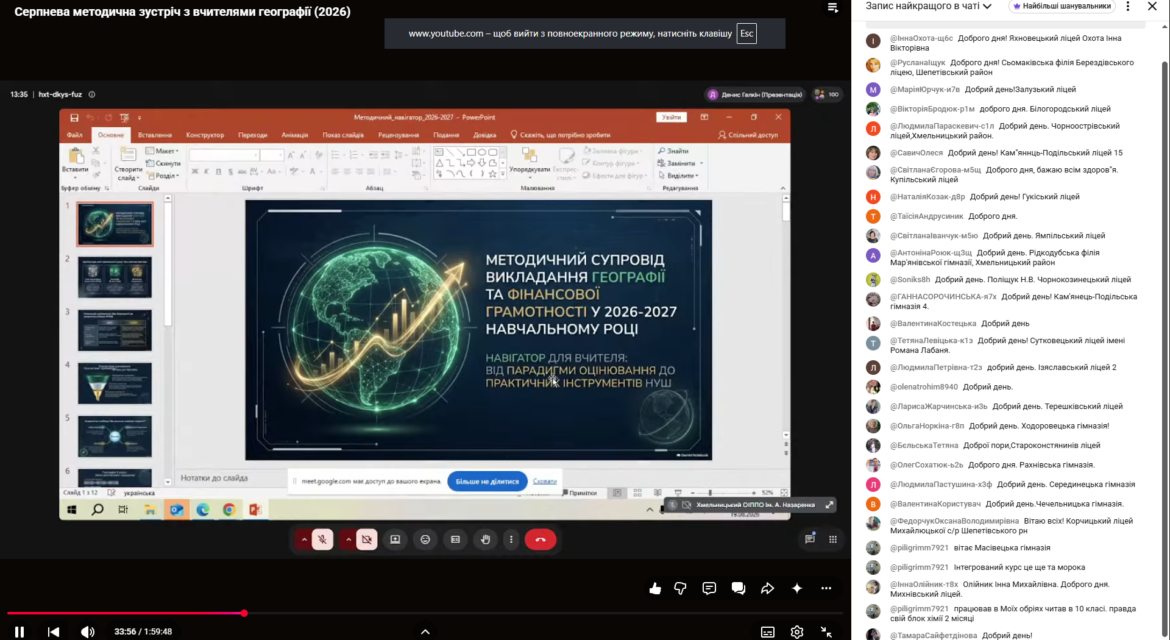1170x640 pixels.
Task: Toggle YouTube subtitles button
Action: coord(768,632)
